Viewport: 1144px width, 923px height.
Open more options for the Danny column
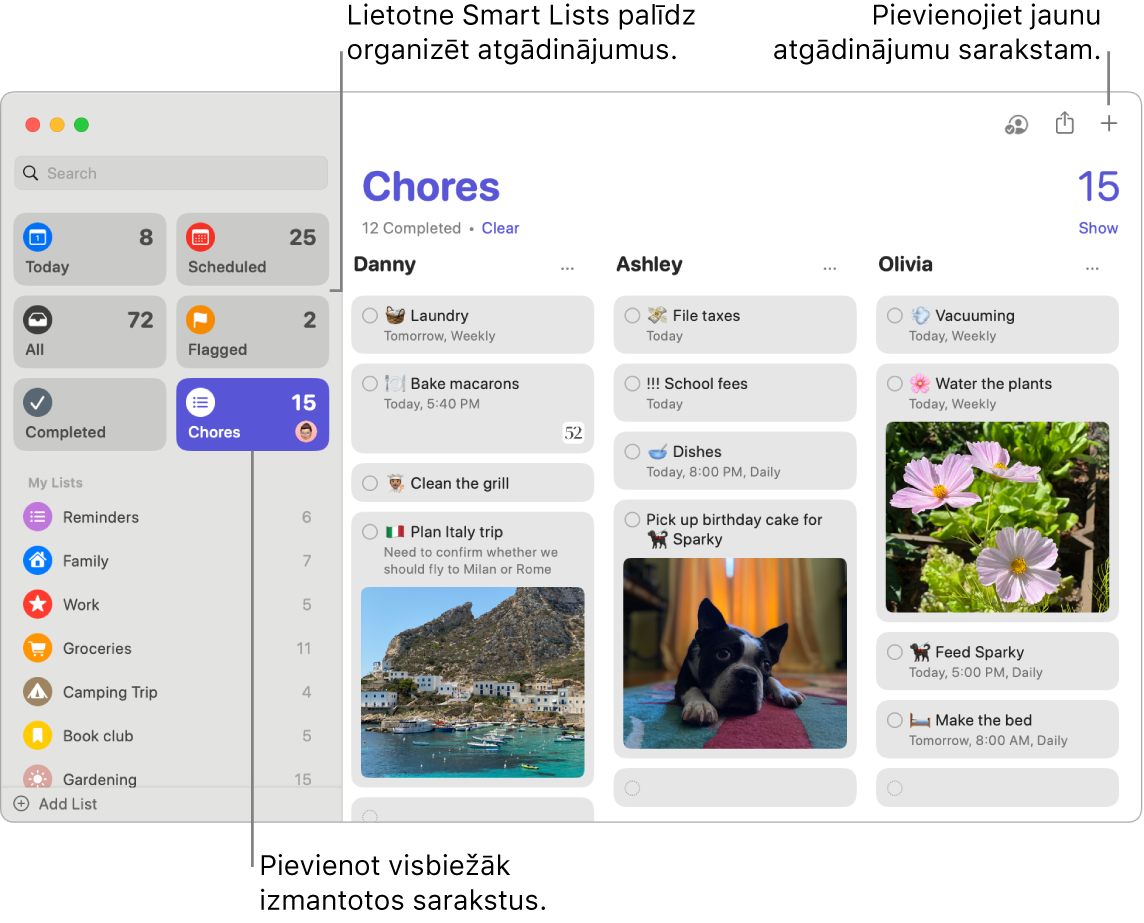(567, 268)
